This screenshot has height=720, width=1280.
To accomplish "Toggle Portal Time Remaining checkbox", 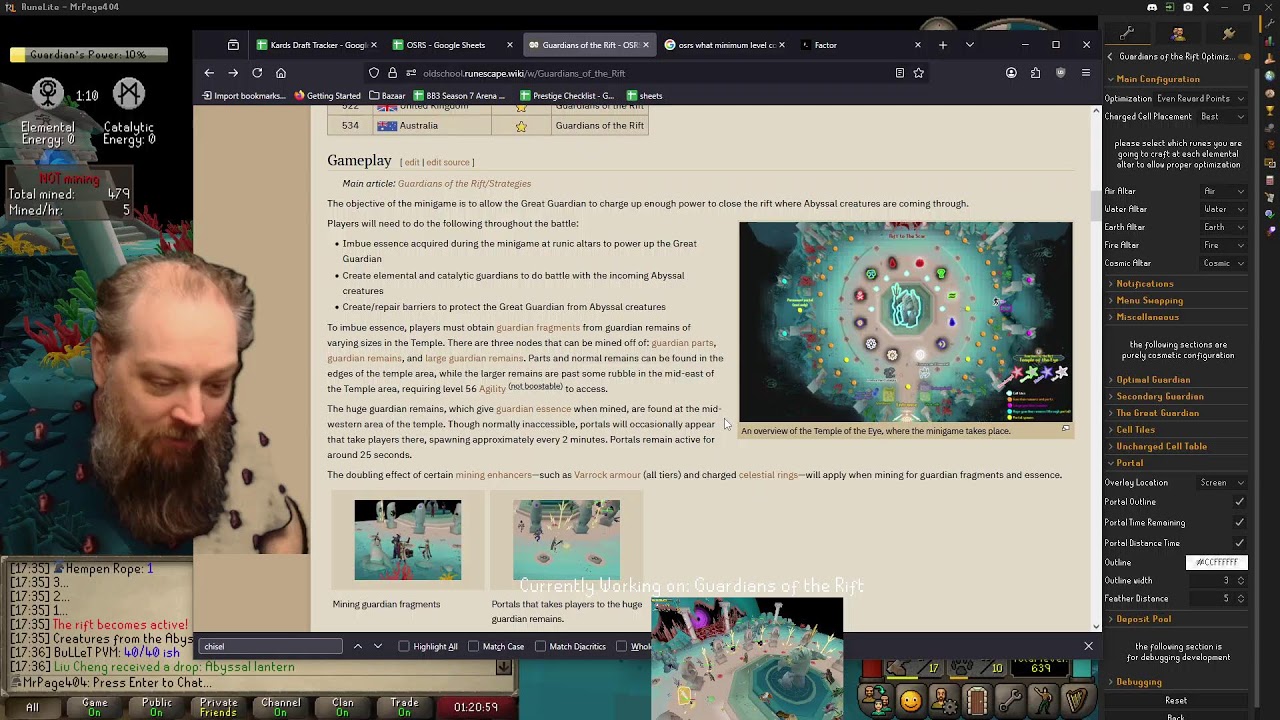I will pos(1240,522).
